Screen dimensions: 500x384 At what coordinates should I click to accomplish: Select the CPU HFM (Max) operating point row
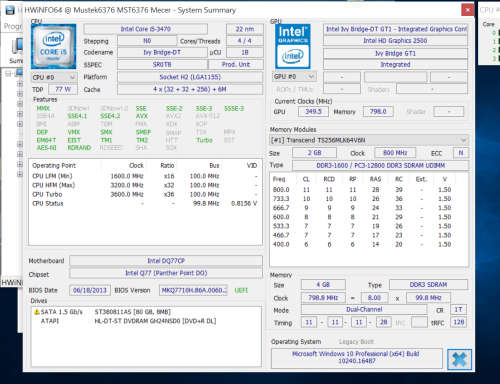click(145, 185)
